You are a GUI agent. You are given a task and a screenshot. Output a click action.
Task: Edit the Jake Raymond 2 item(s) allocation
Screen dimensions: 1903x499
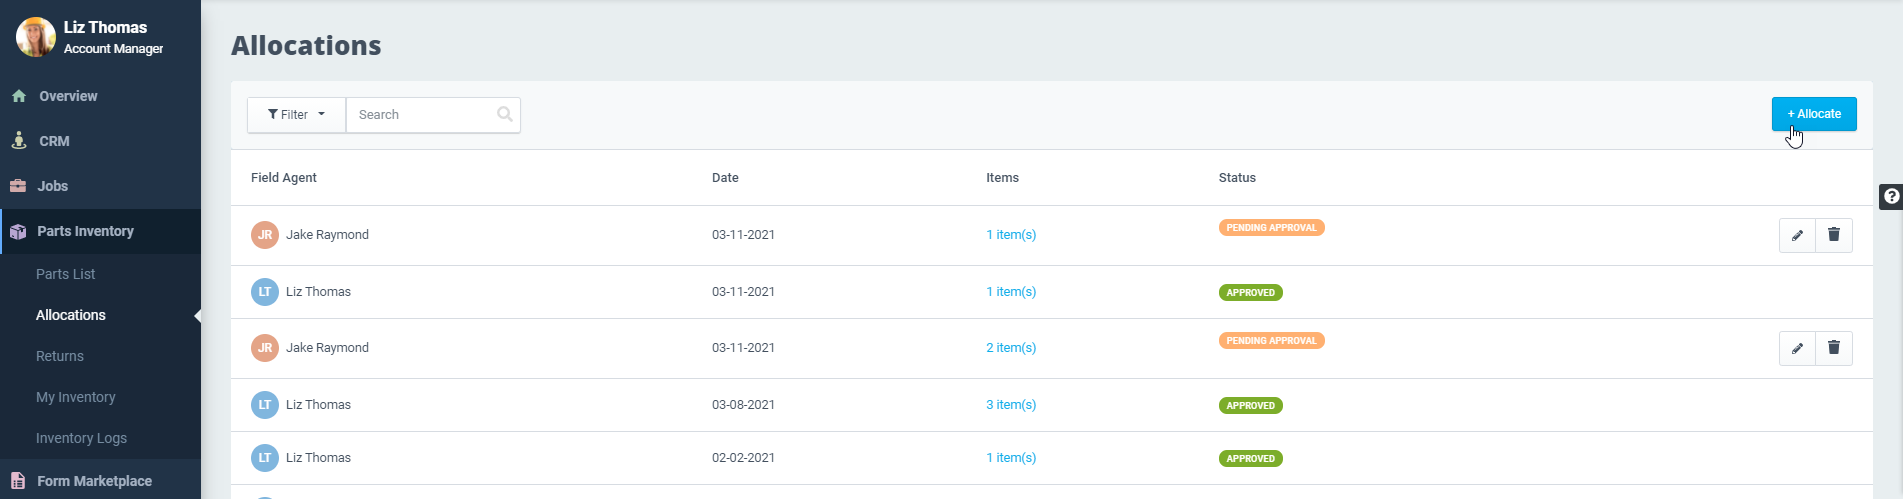point(1797,349)
